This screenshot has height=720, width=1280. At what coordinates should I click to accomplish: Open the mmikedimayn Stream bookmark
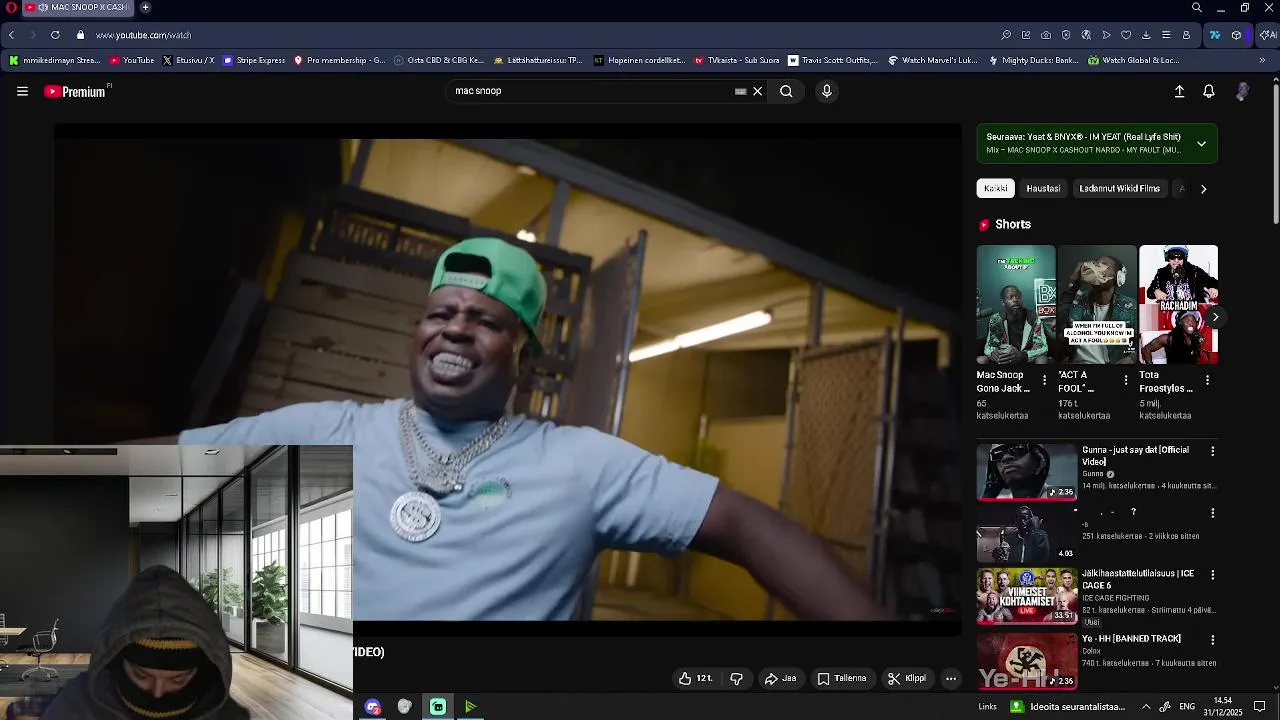[55, 60]
